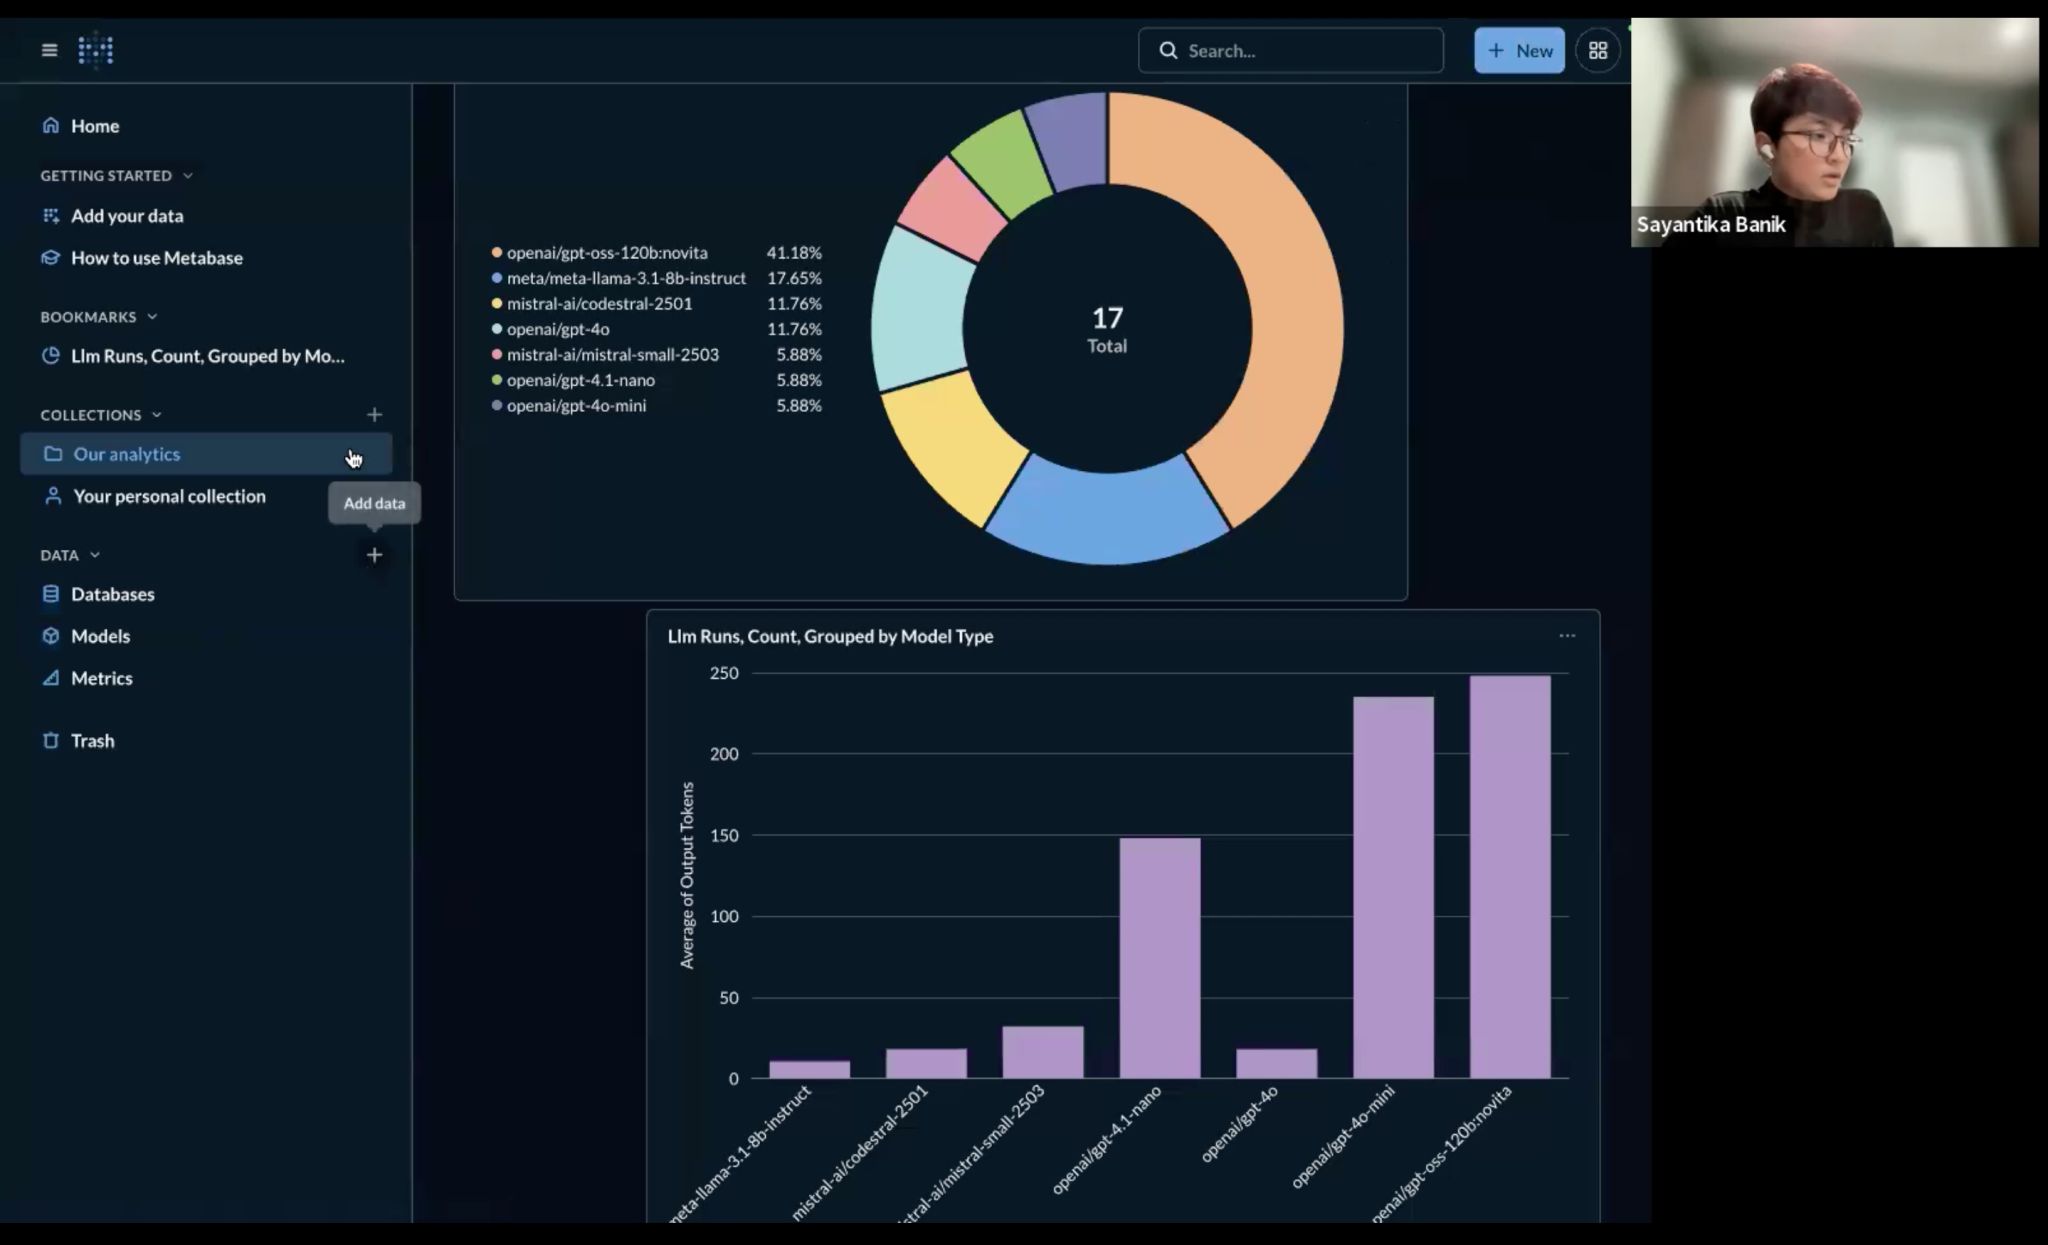This screenshot has width=2048, height=1245.
Task: Click the Trash bin icon
Action: (x=50, y=740)
